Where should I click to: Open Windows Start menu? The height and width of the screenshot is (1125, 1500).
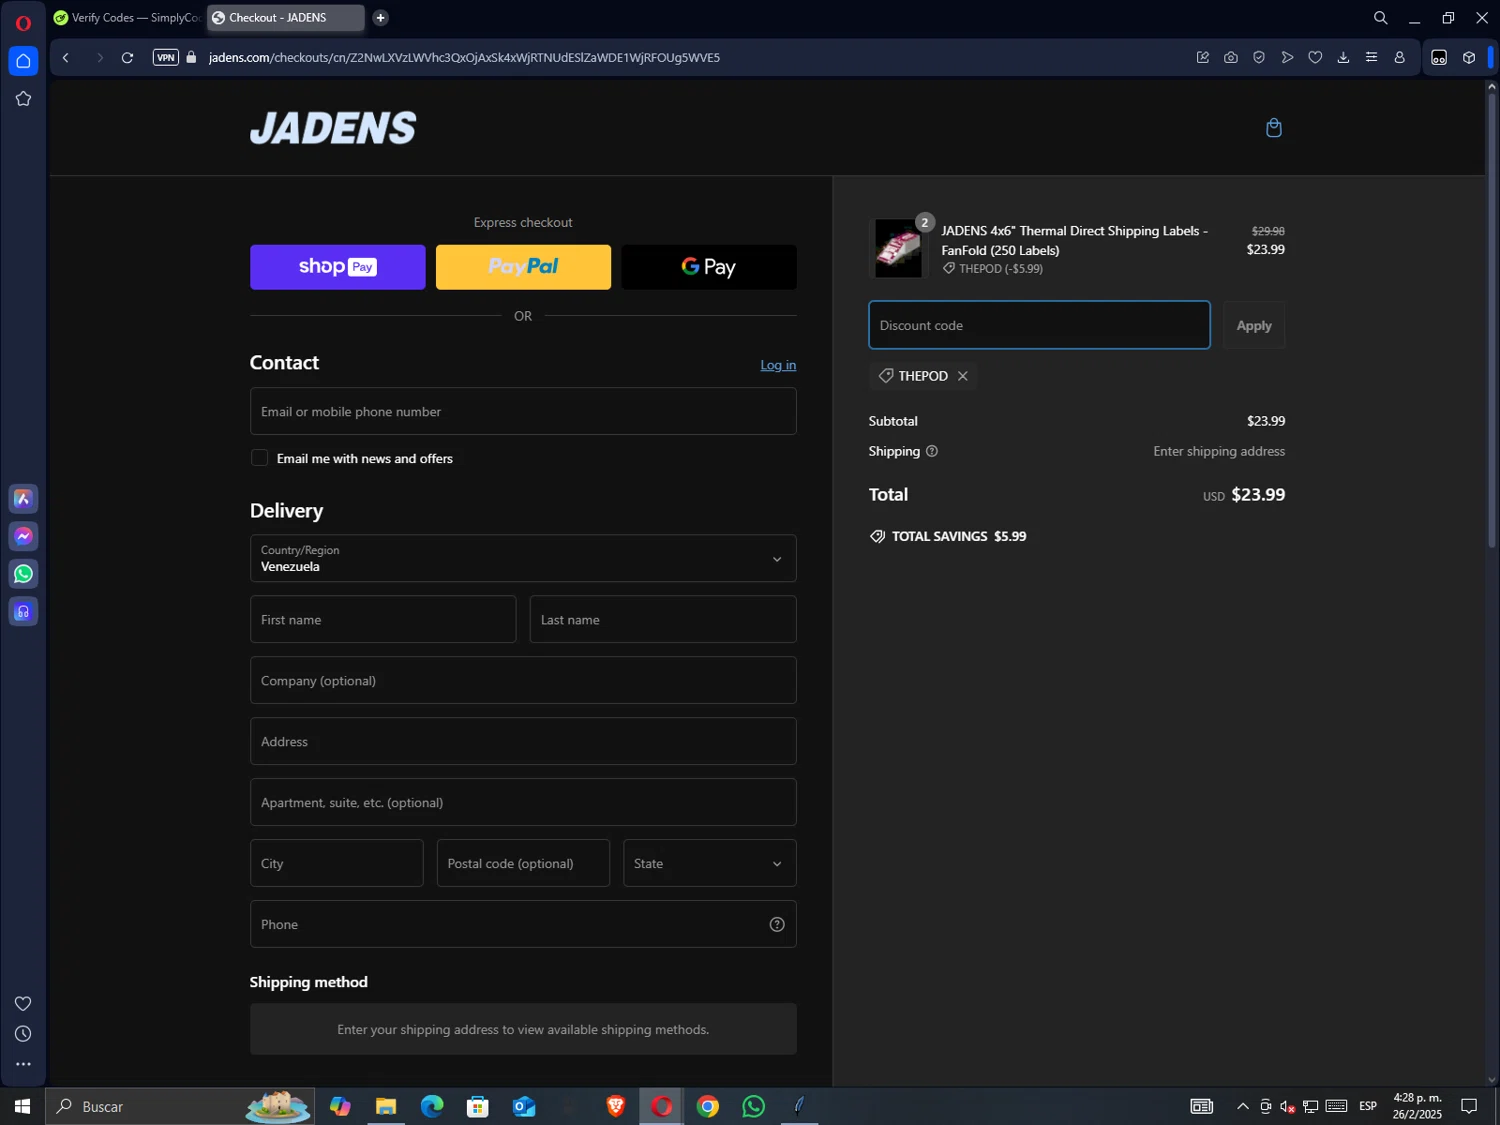(22, 1106)
